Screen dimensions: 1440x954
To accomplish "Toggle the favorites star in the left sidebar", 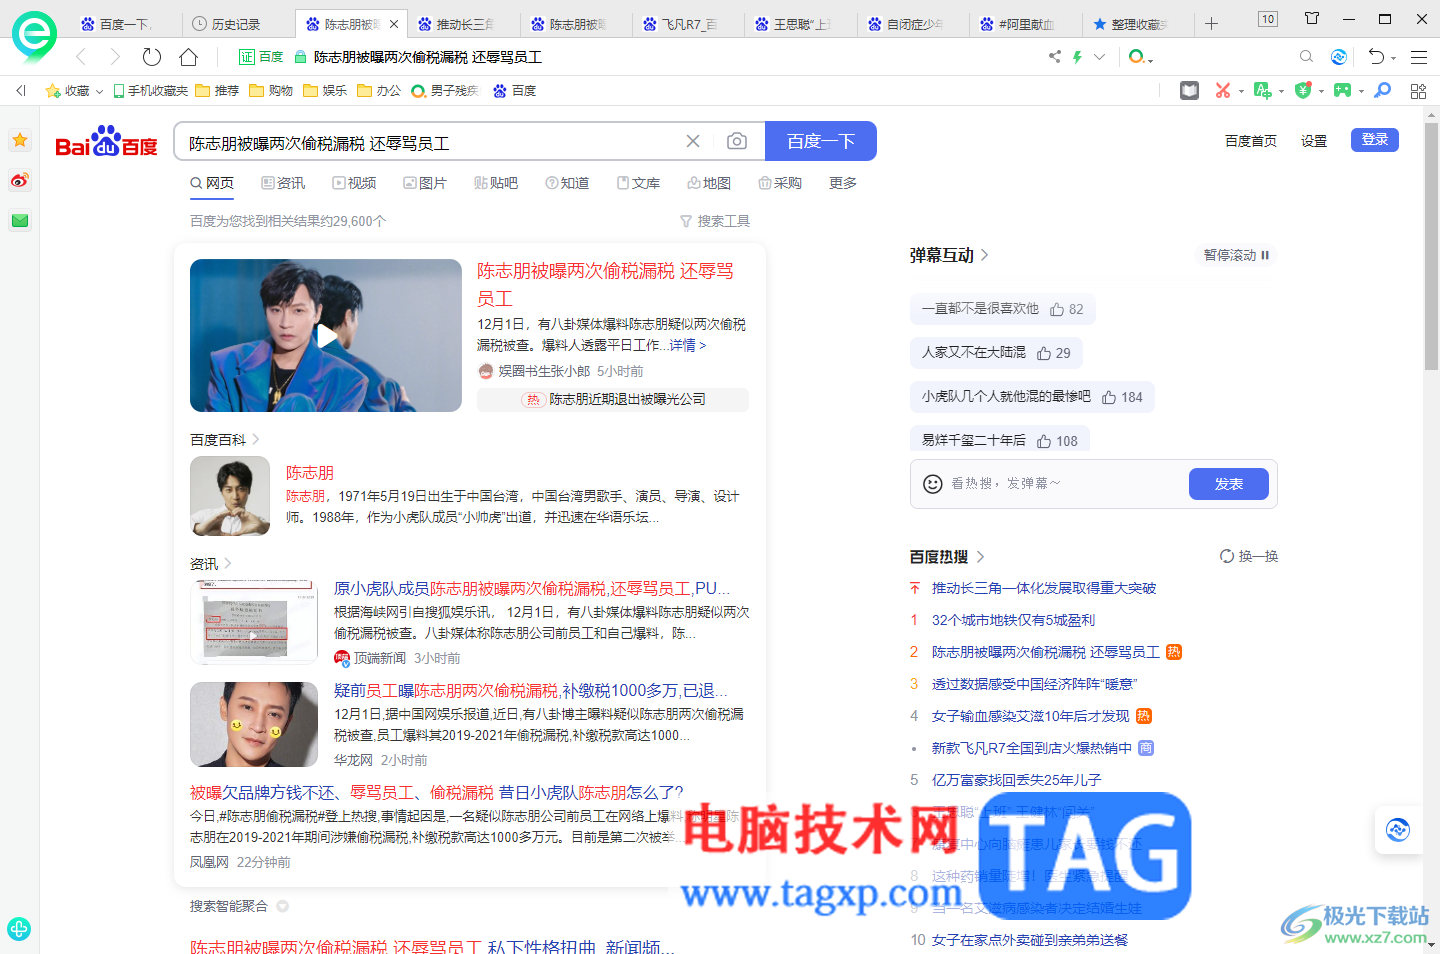I will click(19, 140).
